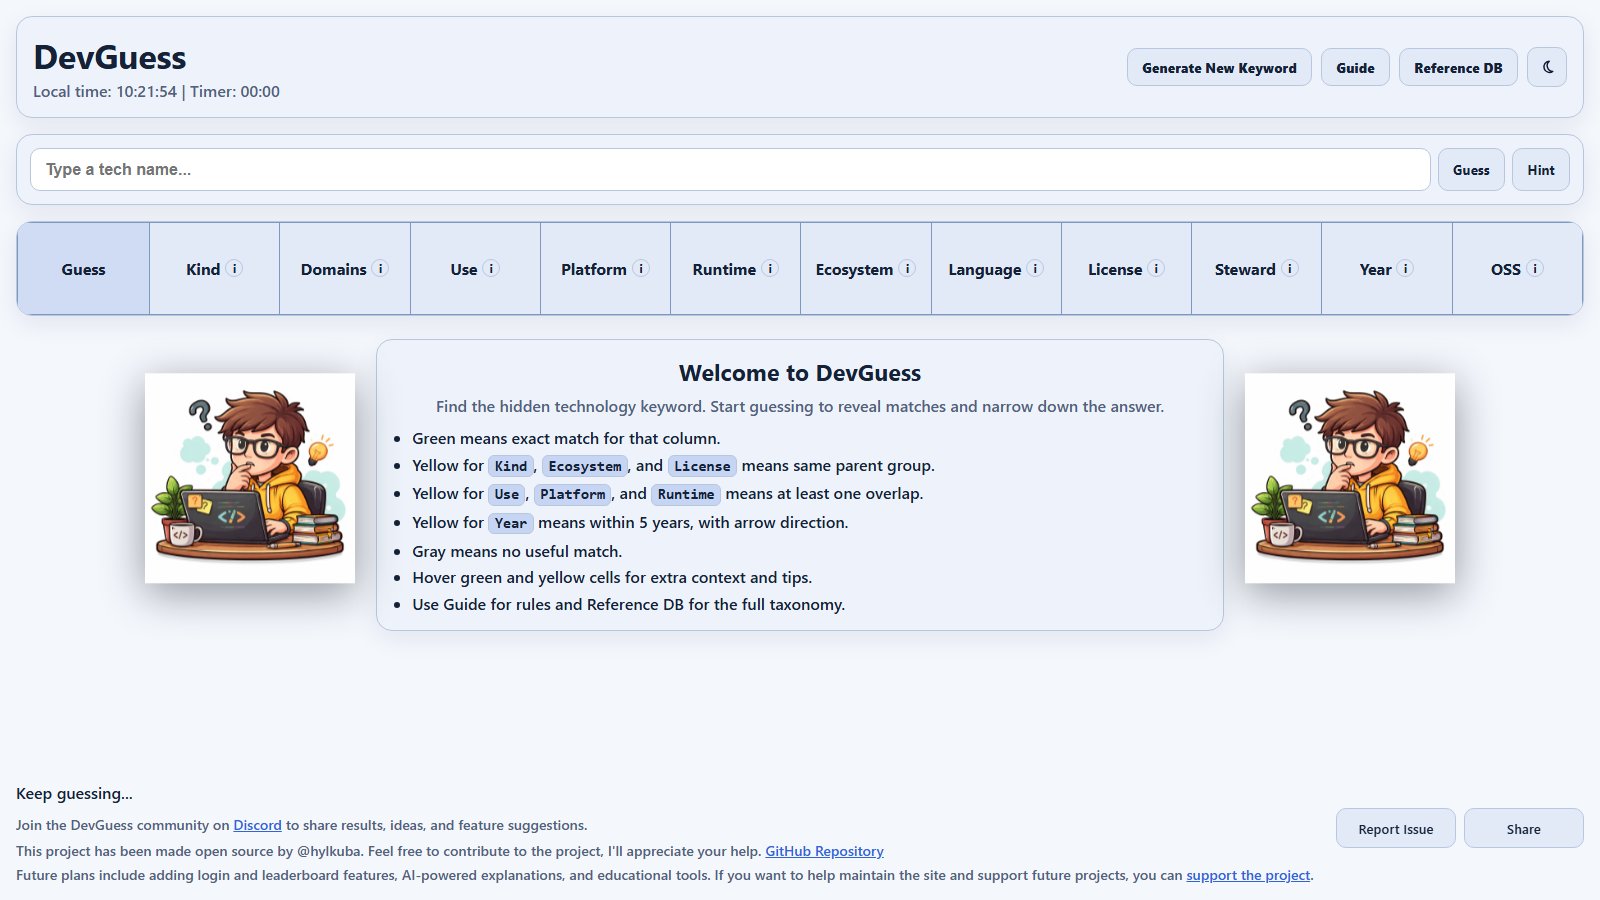Image resolution: width=1600 pixels, height=900 pixels.
Task: Open the Guide
Action: [x=1355, y=67]
